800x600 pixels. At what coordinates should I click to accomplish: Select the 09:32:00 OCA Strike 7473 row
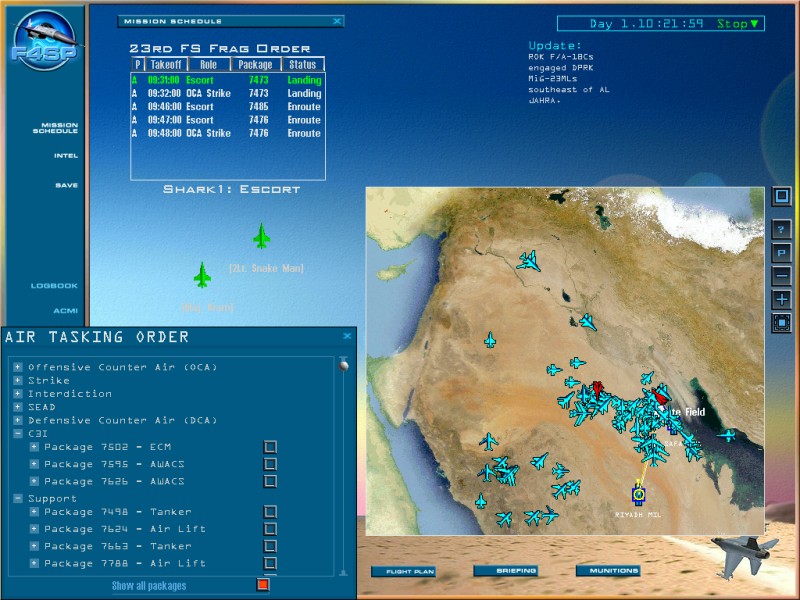click(x=228, y=93)
